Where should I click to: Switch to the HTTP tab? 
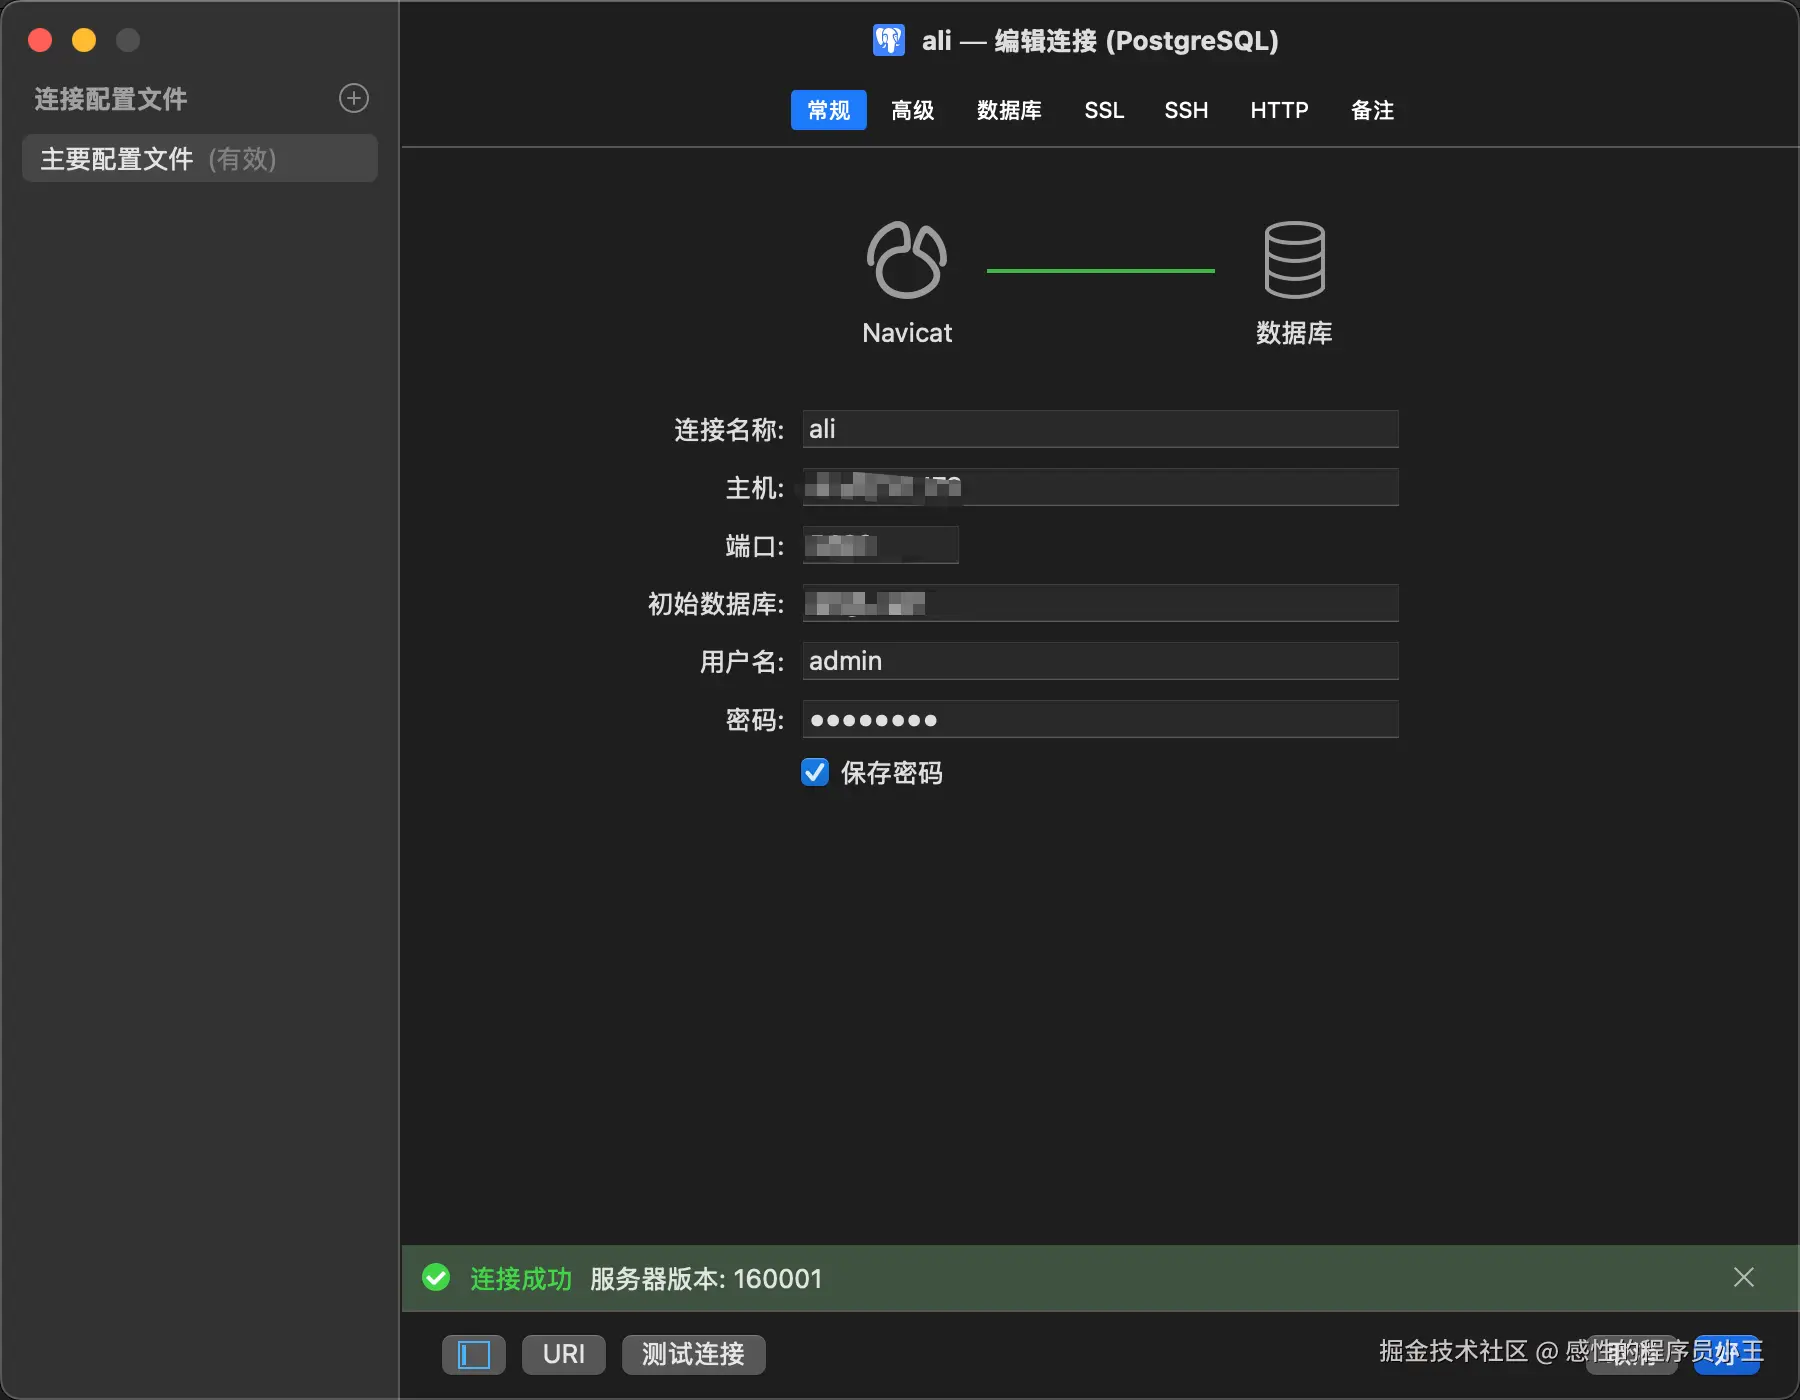point(1280,110)
